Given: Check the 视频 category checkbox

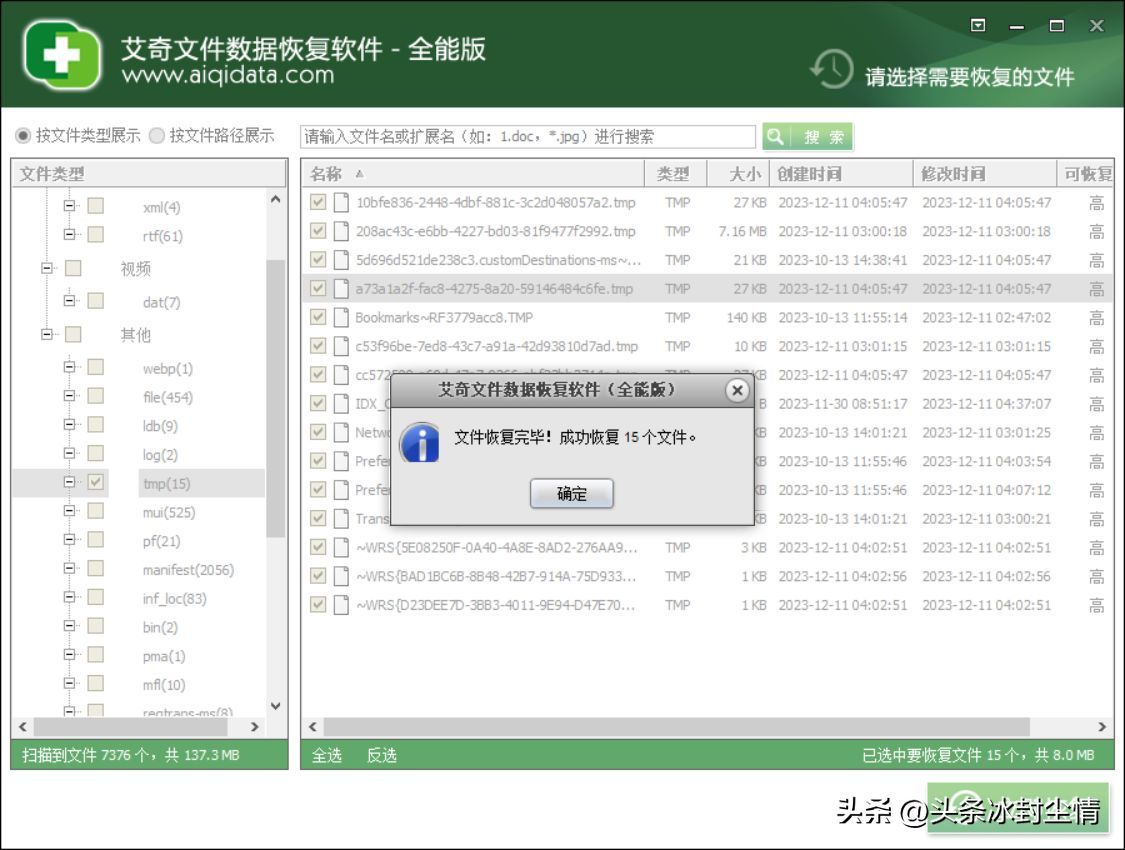Looking at the screenshot, I should (x=72, y=268).
